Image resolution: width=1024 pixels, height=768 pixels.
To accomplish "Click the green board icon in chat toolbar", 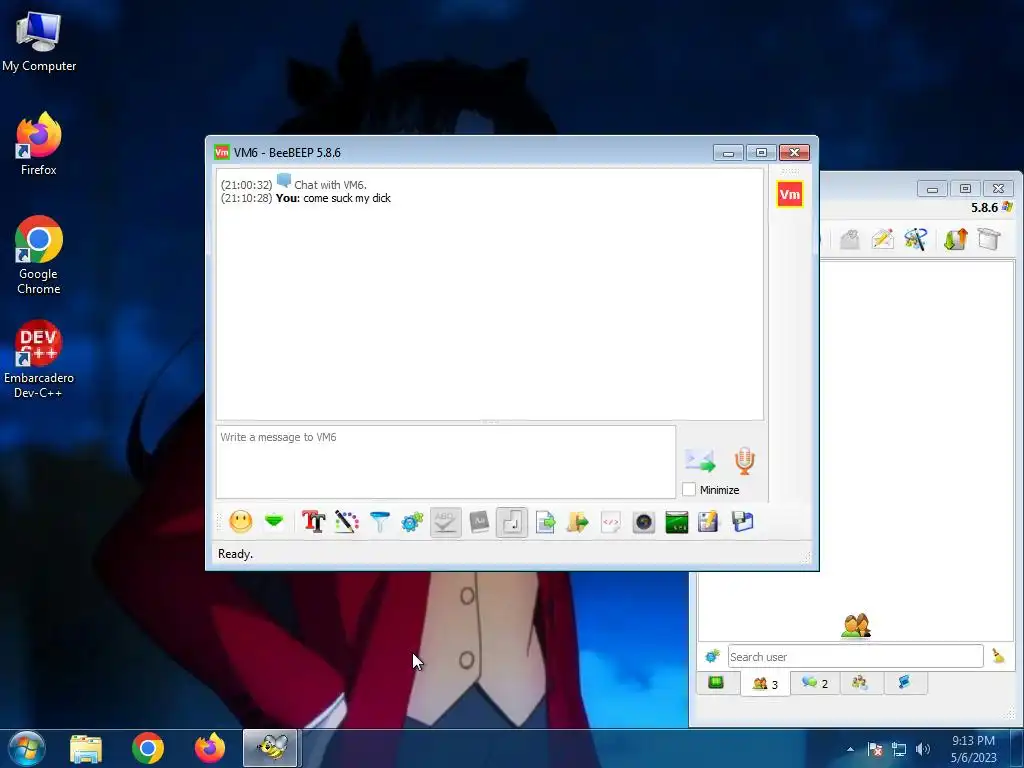I will [x=677, y=522].
